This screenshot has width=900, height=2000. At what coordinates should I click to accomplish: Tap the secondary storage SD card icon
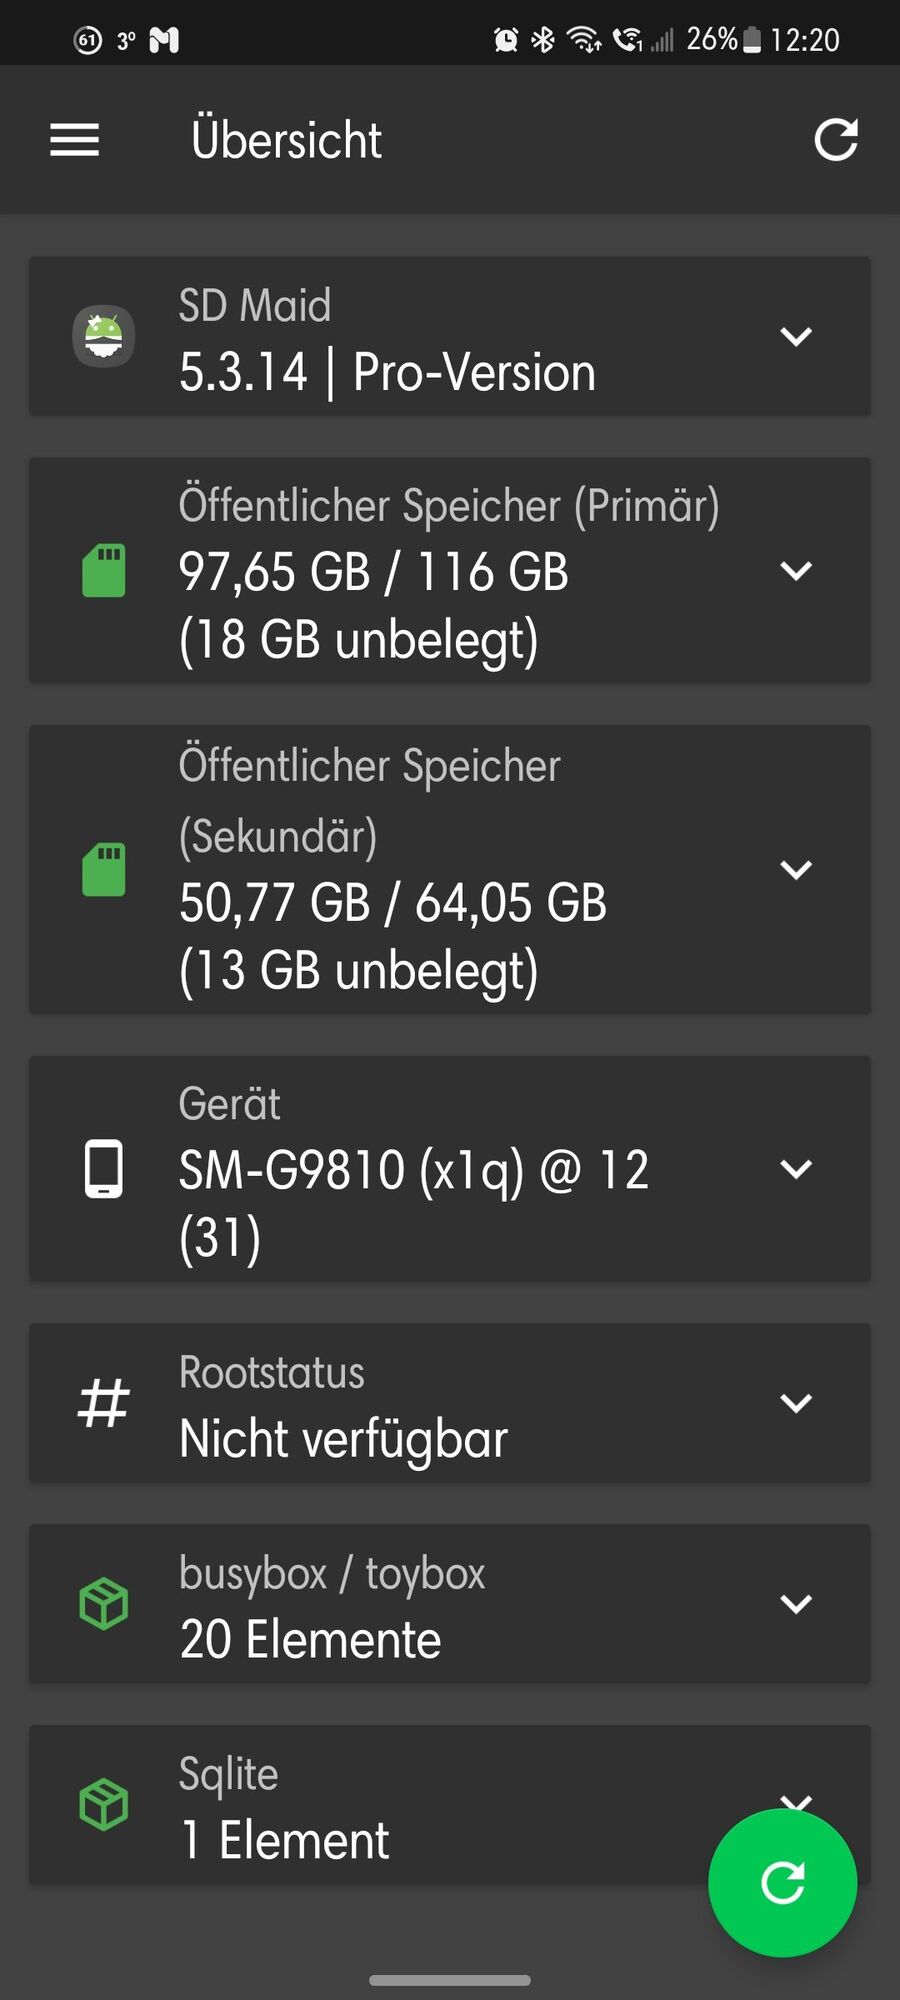104,869
